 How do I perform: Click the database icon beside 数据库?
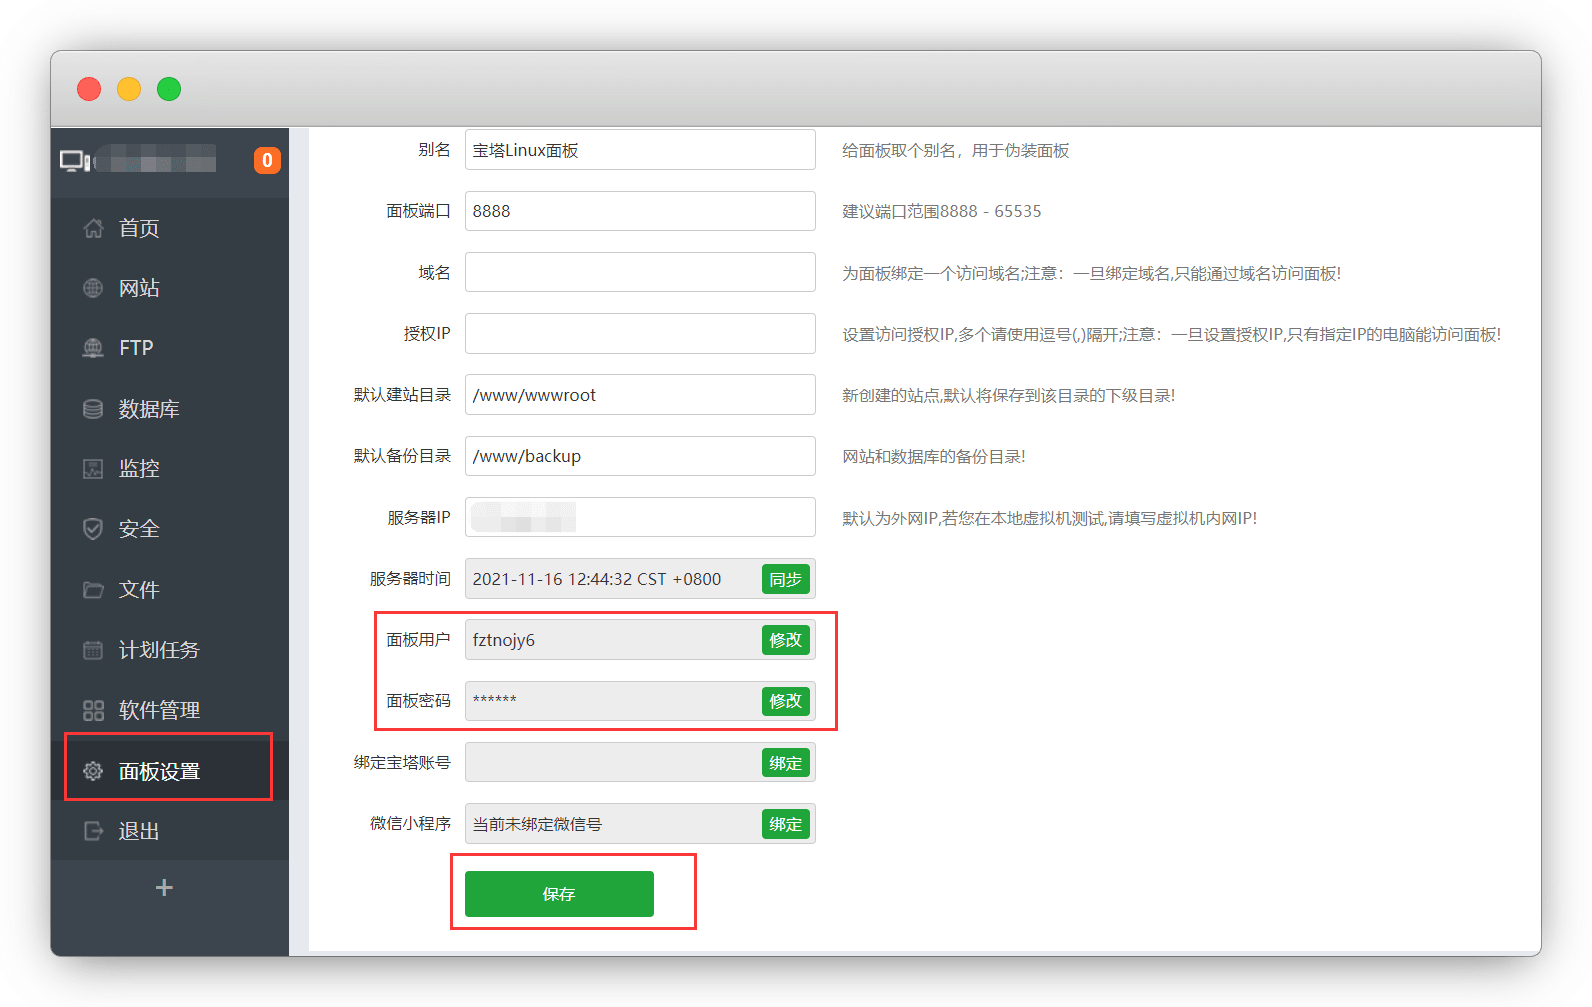point(93,409)
